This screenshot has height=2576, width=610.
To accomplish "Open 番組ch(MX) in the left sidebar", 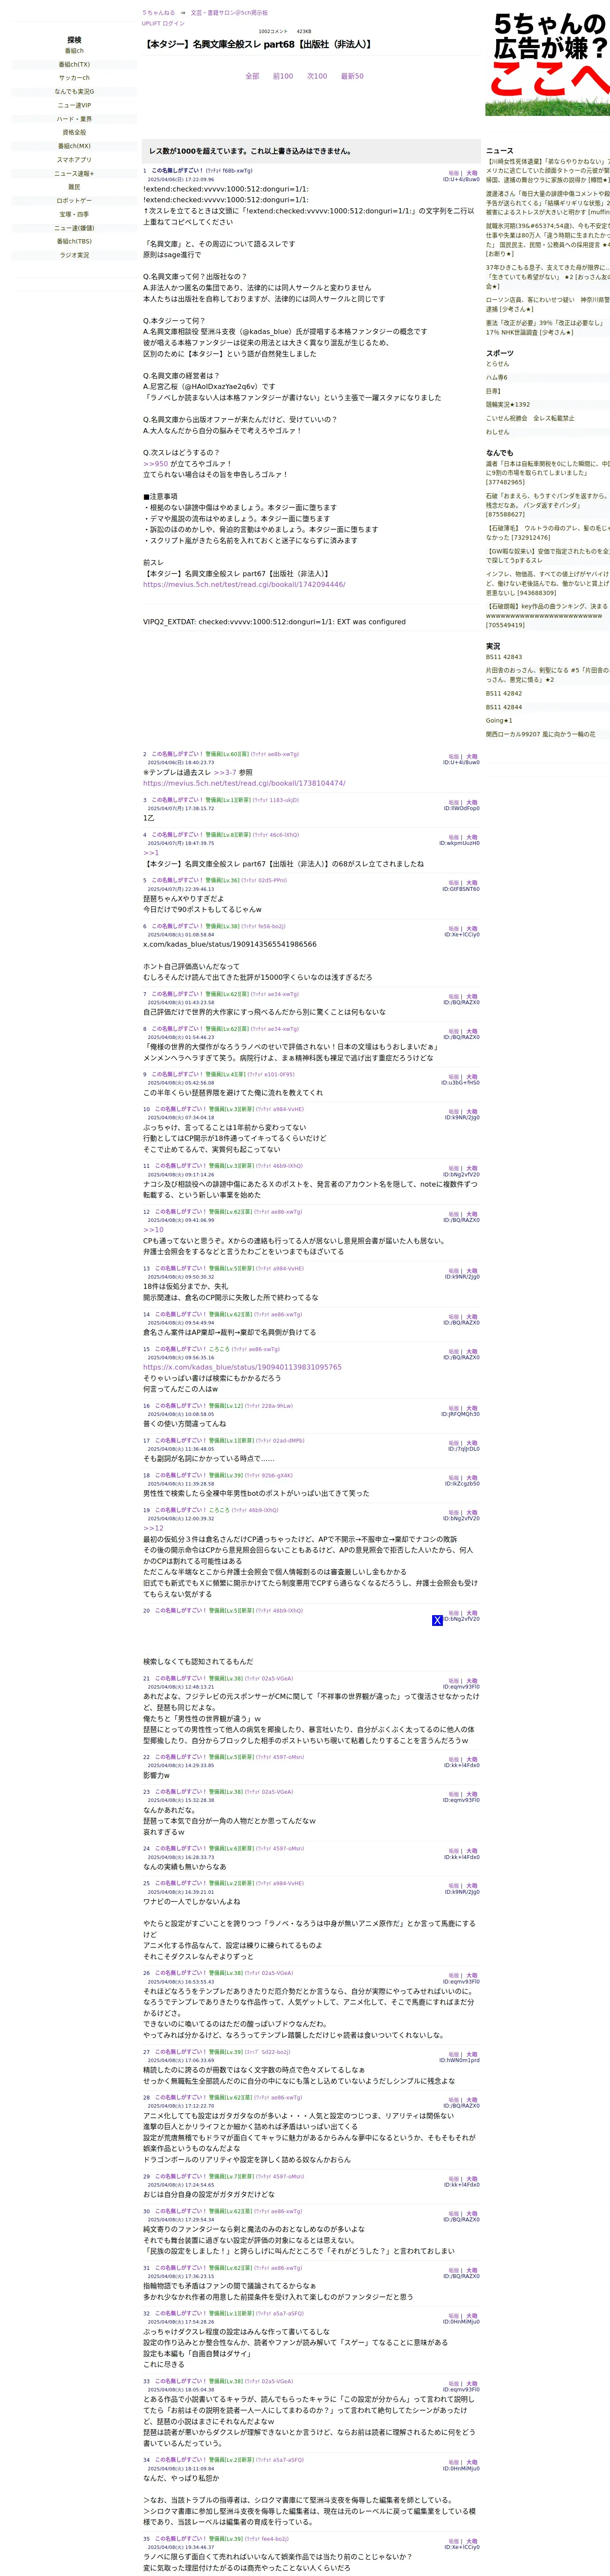I will coord(74,146).
